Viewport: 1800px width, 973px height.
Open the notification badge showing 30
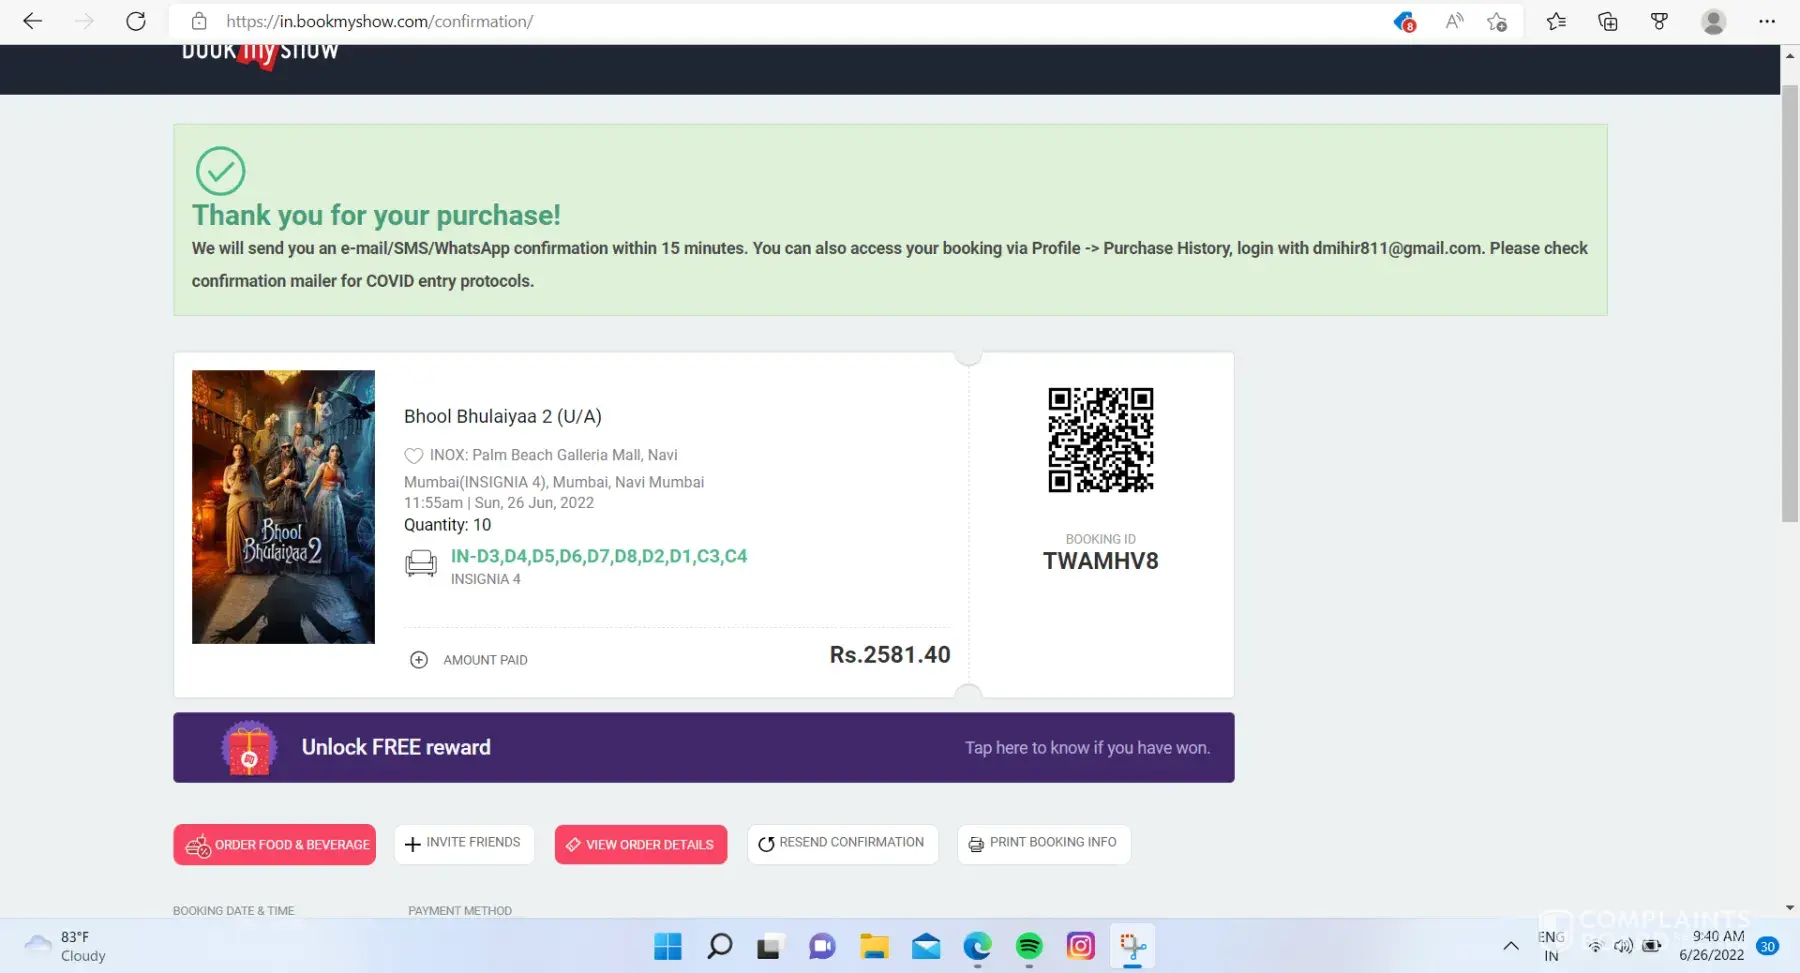tap(1768, 946)
